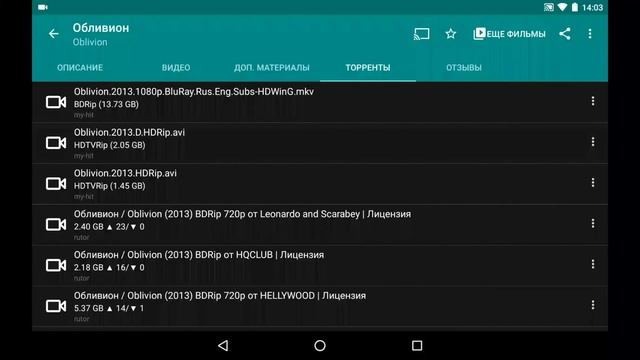Image resolution: width=640 pixels, height=360 pixels.
Task: Select Oblivion.2013.D.HDRip.avi title
Action: pos(129,133)
